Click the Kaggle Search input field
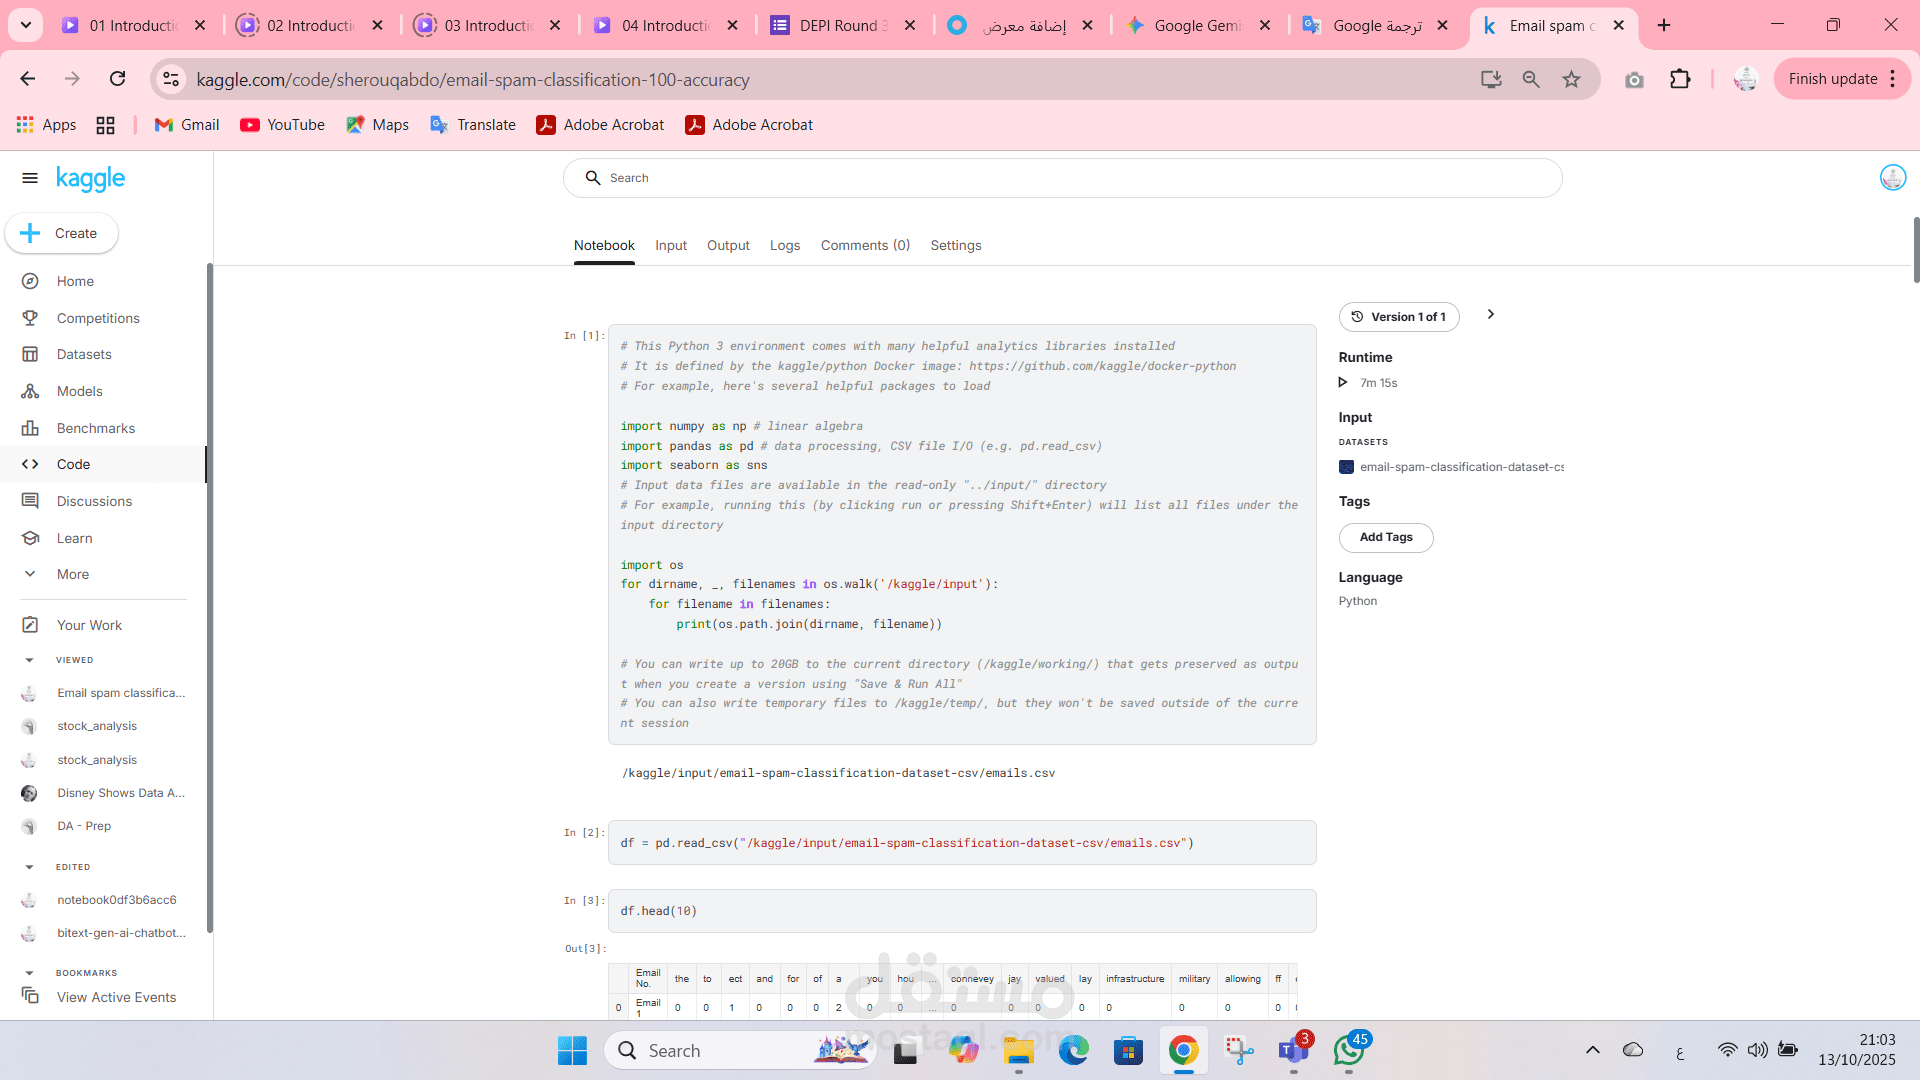Image resolution: width=1920 pixels, height=1080 pixels. coord(1062,178)
